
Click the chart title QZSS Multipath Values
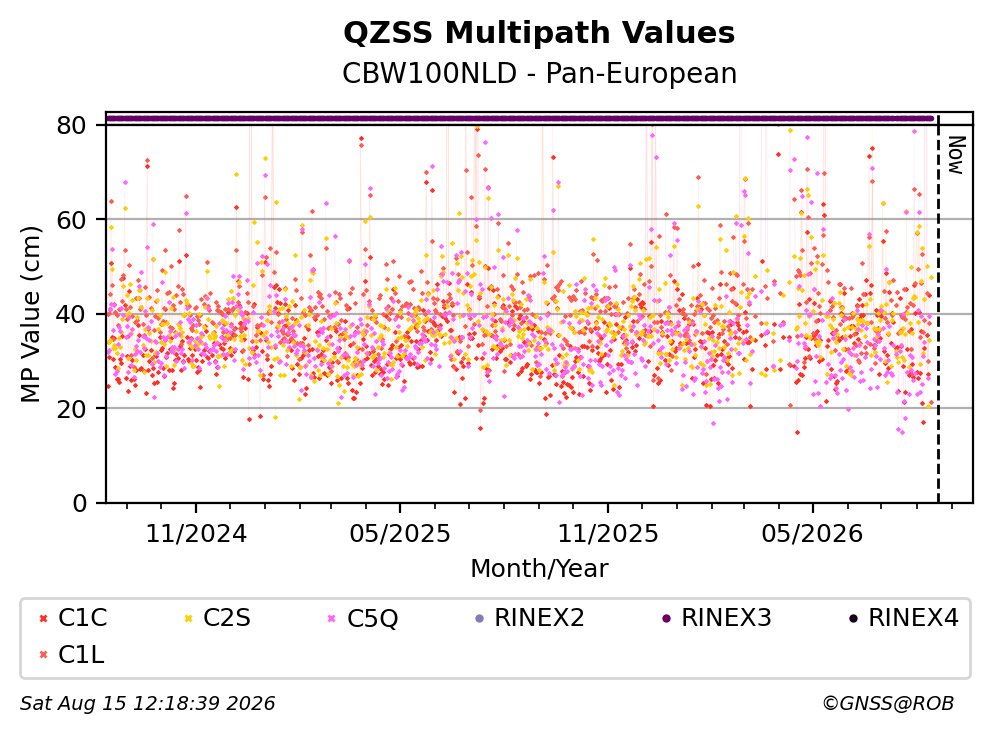click(539, 32)
